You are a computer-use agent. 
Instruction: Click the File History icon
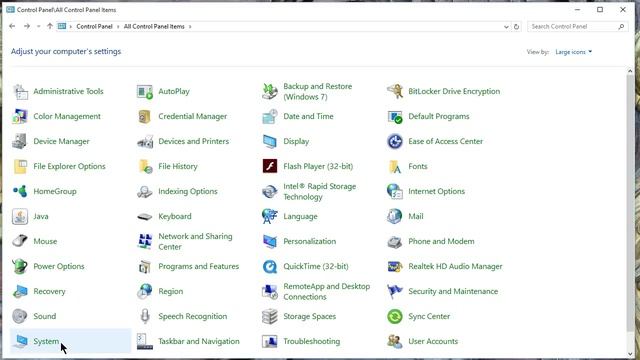(145, 166)
